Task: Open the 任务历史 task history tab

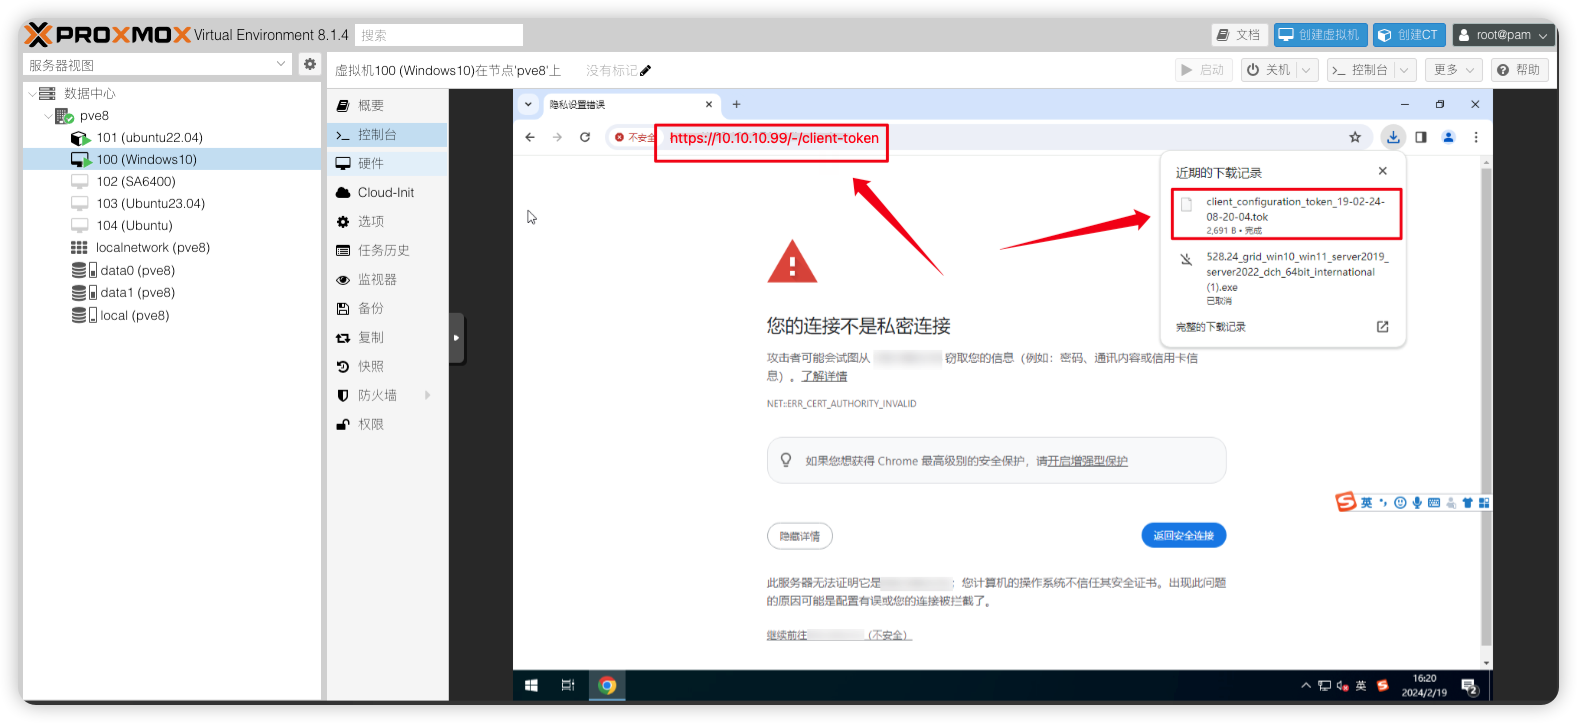Action: click(387, 250)
